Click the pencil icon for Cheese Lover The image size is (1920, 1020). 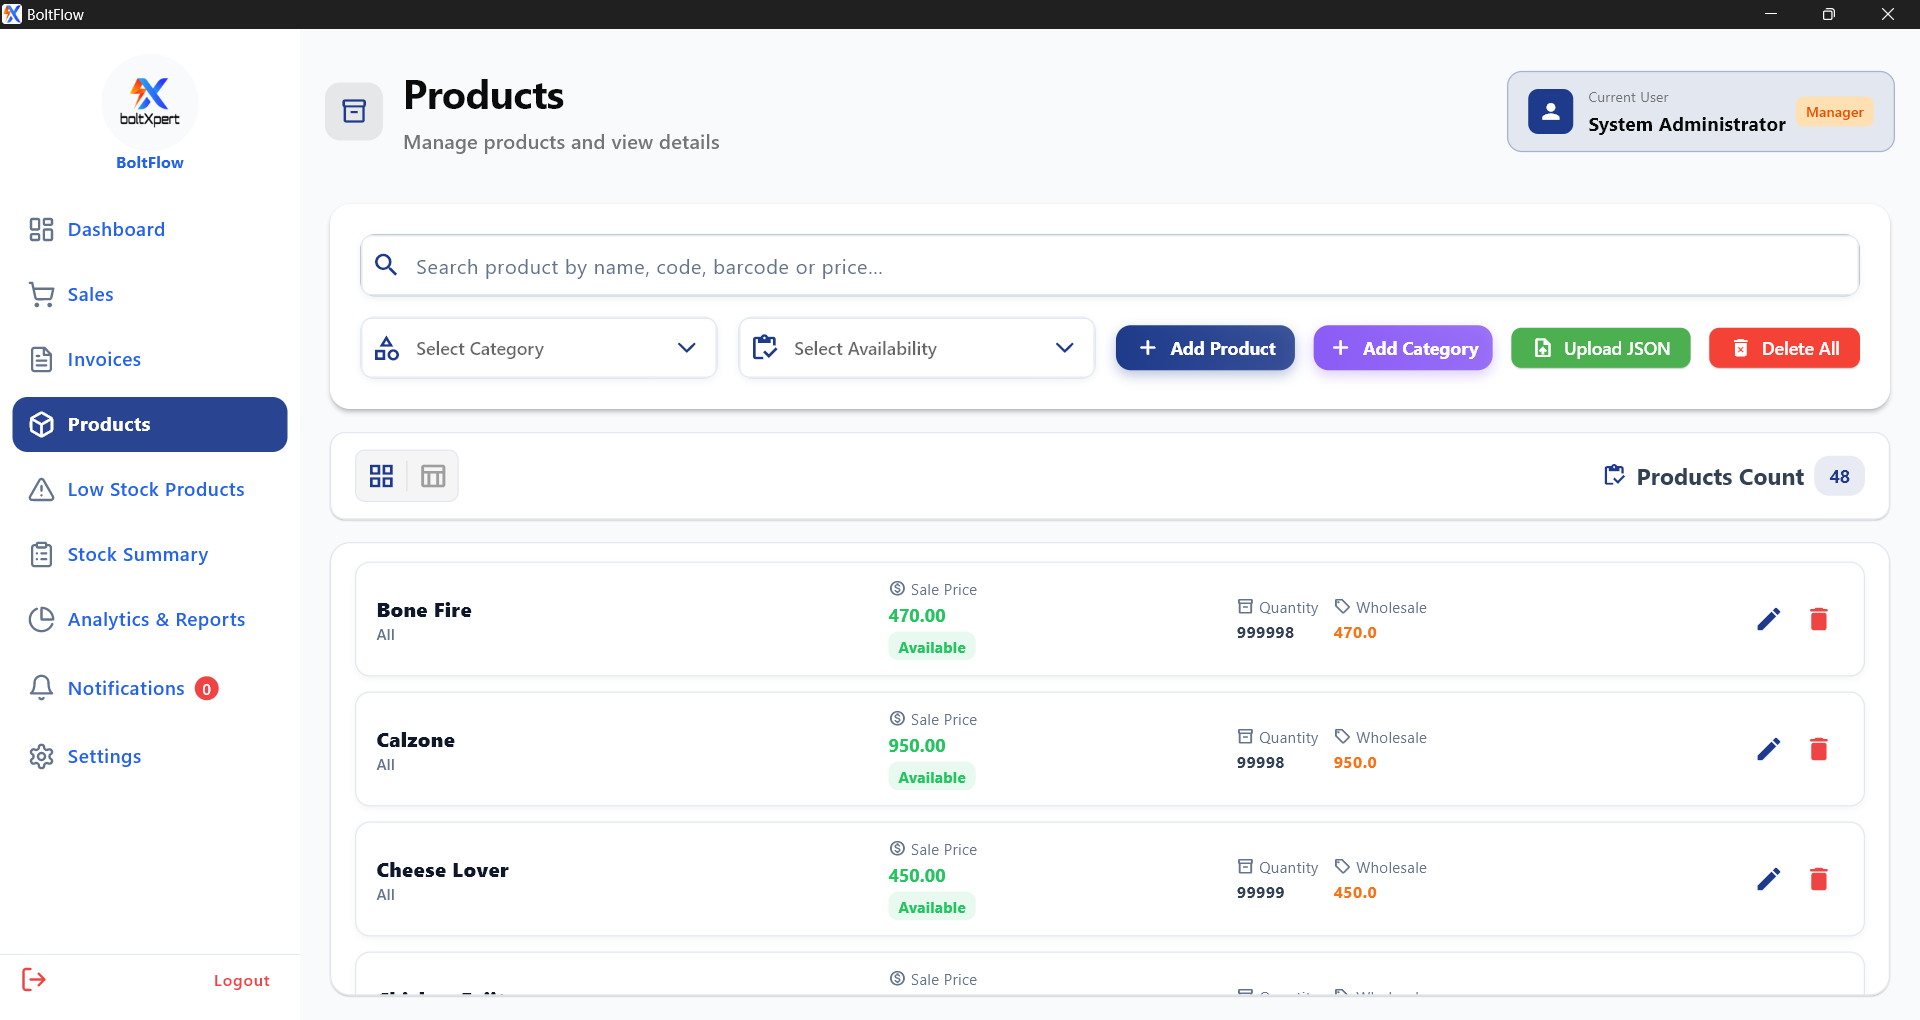pyautogui.click(x=1768, y=880)
